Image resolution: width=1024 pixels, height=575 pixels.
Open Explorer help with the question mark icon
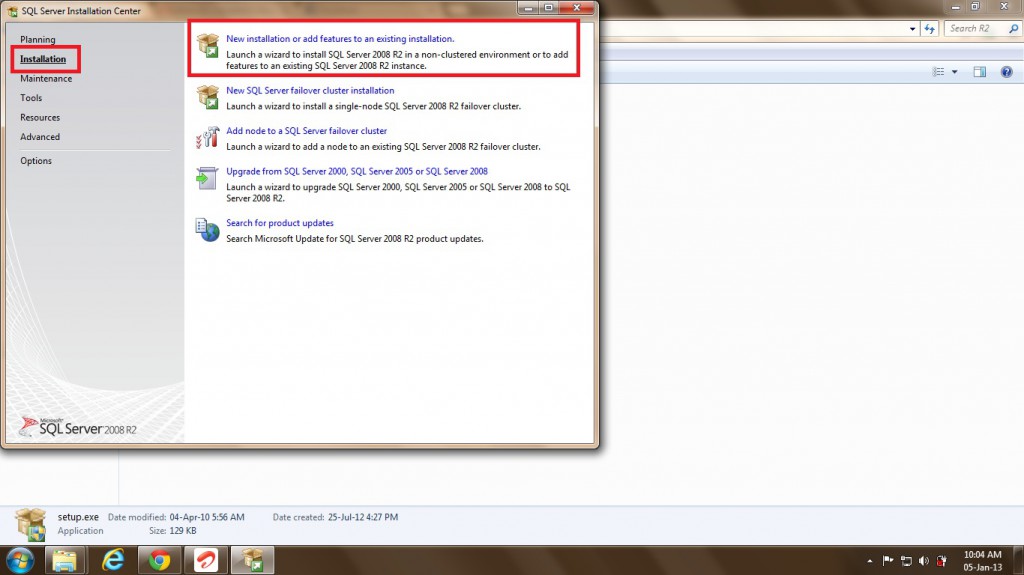1007,72
